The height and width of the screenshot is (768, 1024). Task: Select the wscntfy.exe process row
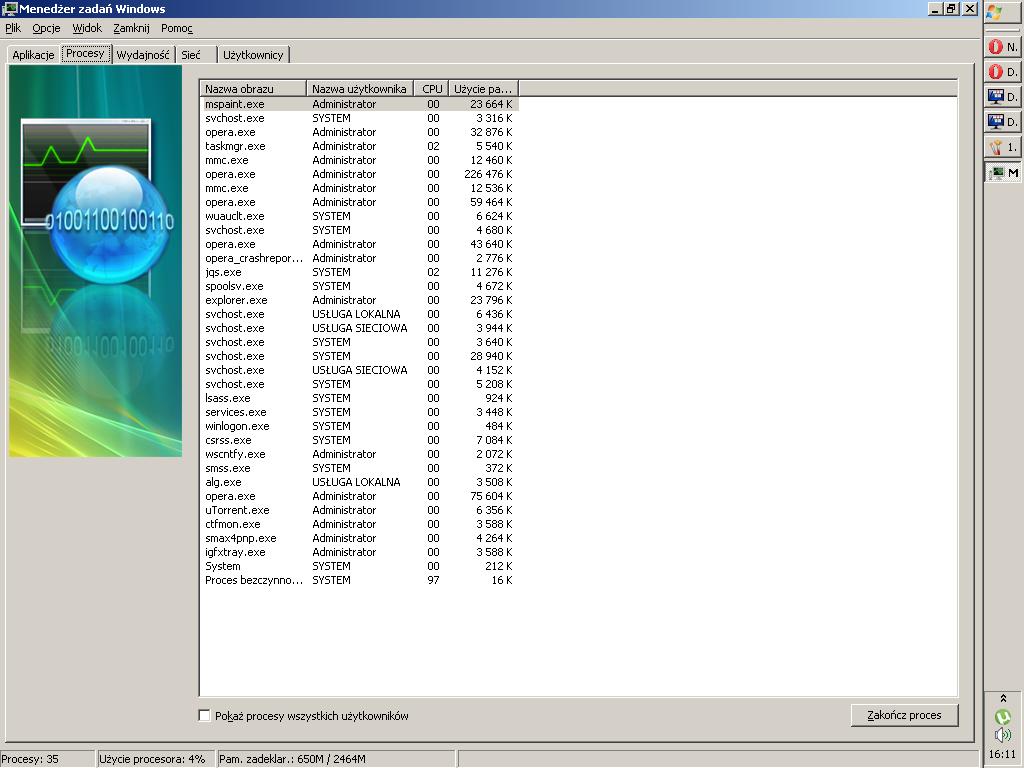click(359, 454)
